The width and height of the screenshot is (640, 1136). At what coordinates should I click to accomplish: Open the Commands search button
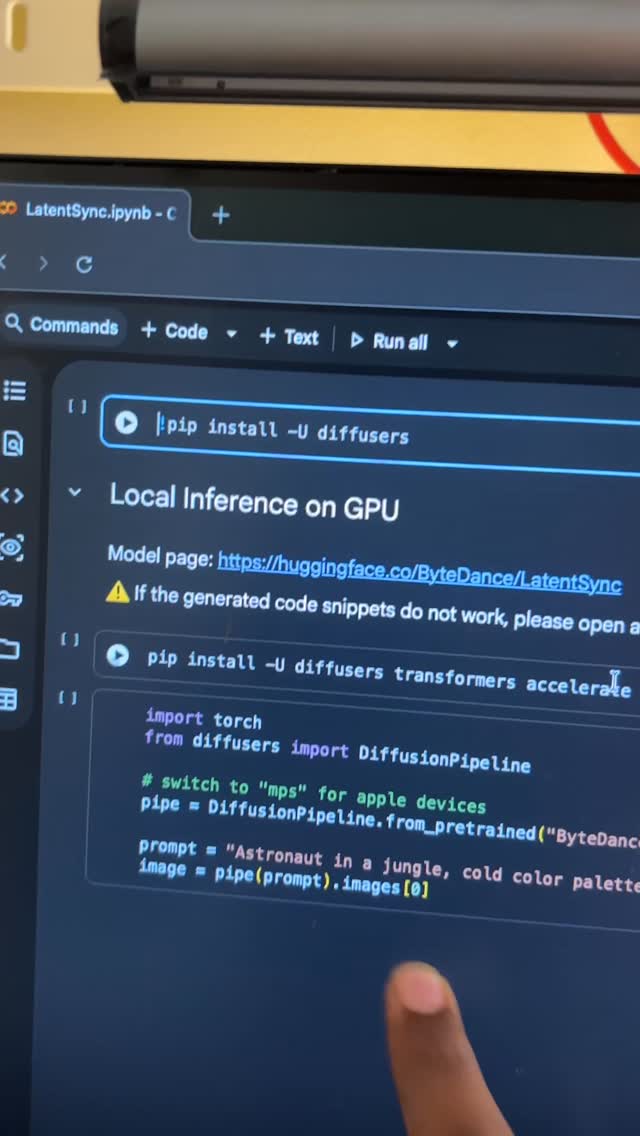[62, 325]
